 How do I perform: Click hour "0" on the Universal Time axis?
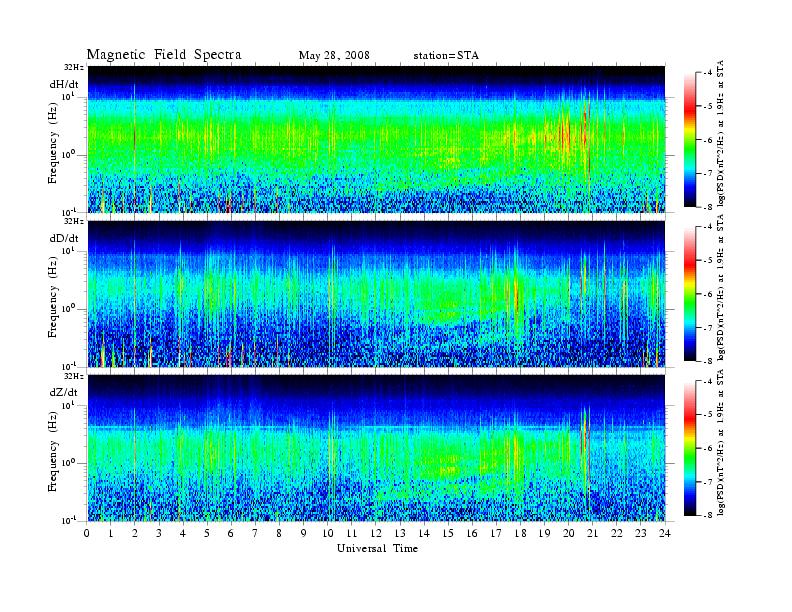87,533
